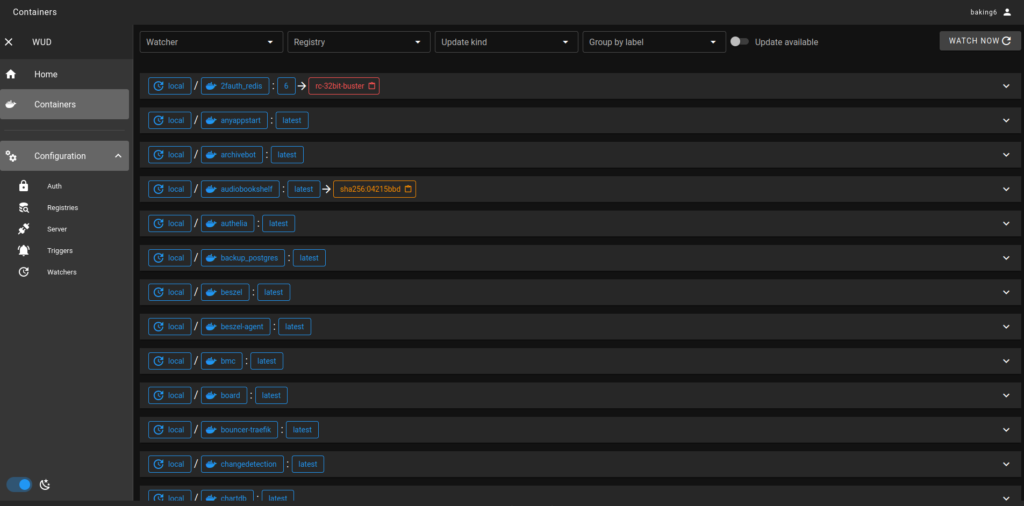Toggle the Update available switch
Image resolution: width=1024 pixels, height=506 pixels.
pyautogui.click(x=739, y=42)
